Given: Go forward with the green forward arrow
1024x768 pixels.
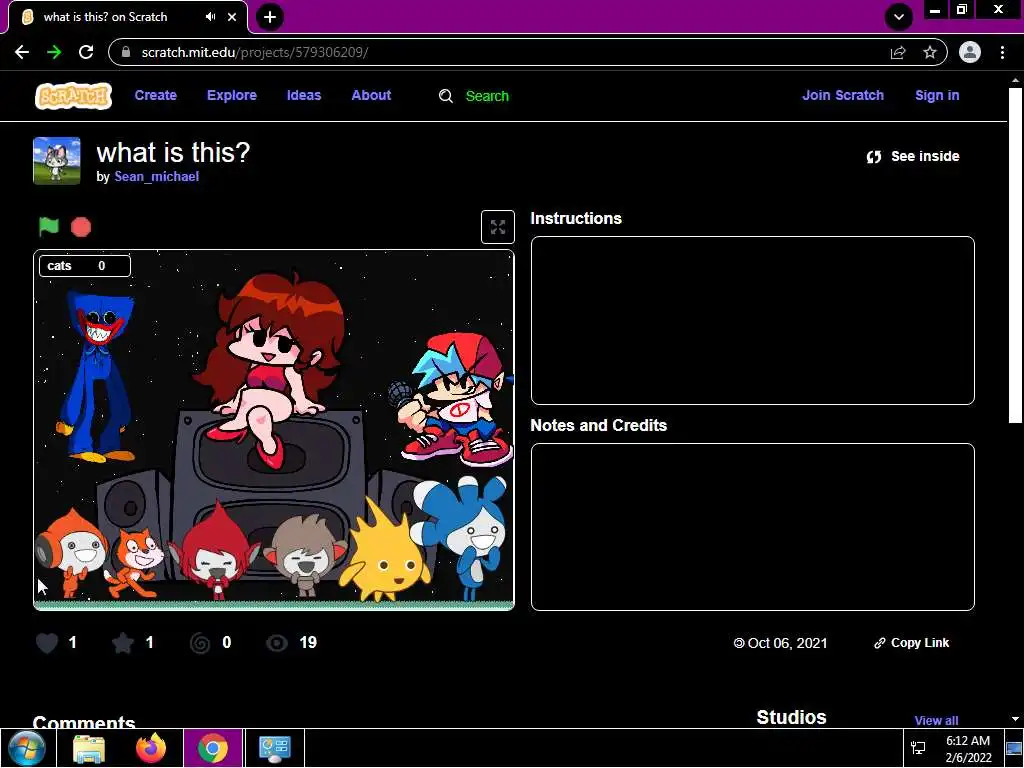Looking at the screenshot, I should 54,52.
